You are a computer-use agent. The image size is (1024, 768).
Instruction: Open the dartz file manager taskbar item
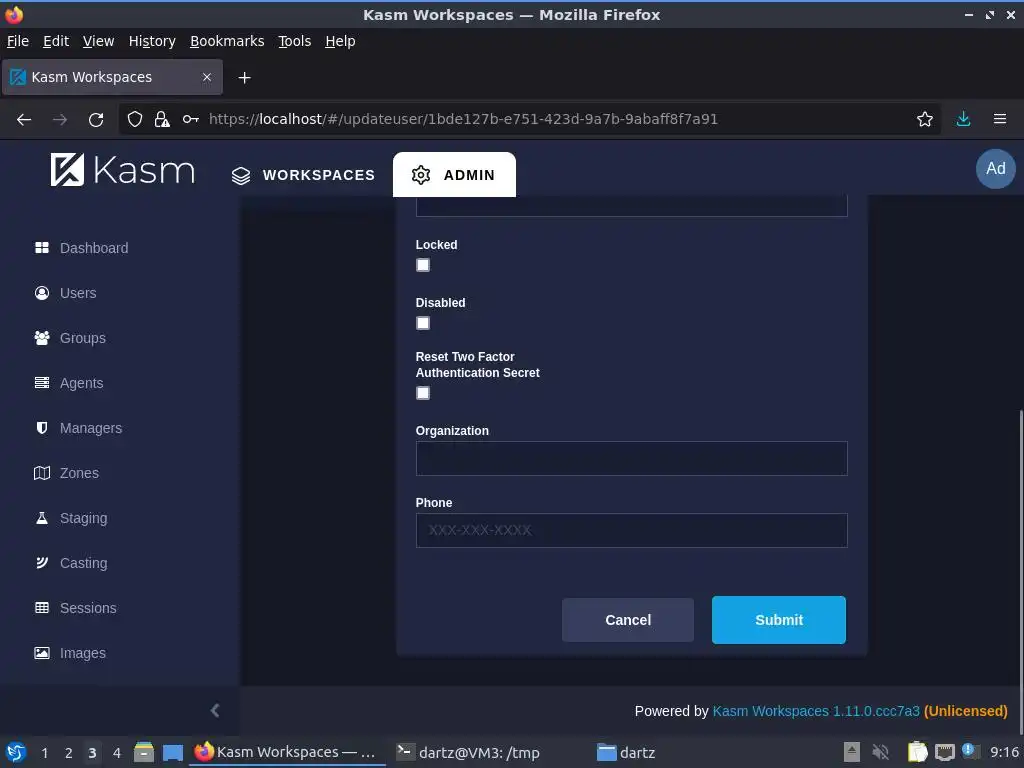click(x=626, y=752)
